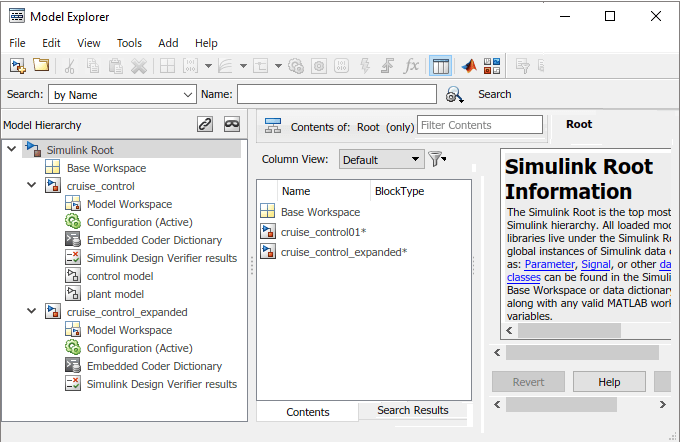Click the Simulink Root info horizontal scrollbar thumb

tap(569, 330)
